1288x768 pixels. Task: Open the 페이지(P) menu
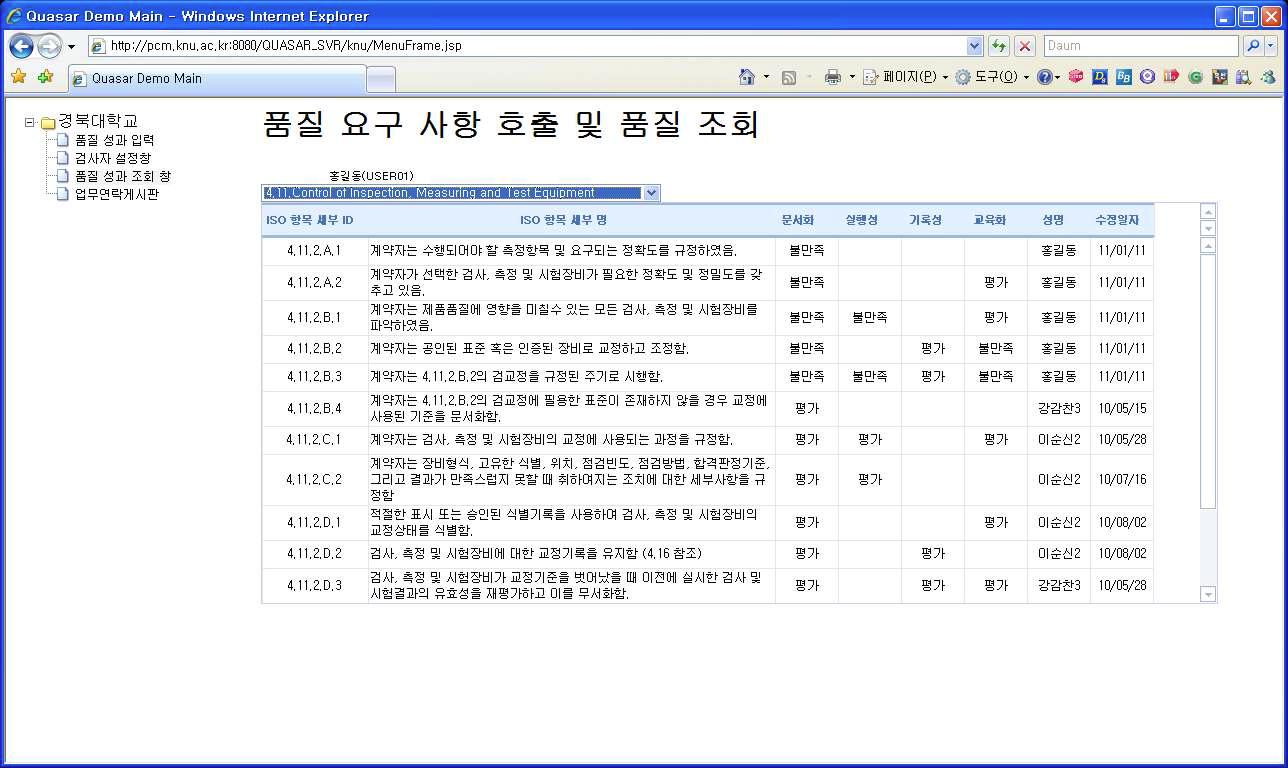(904, 77)
